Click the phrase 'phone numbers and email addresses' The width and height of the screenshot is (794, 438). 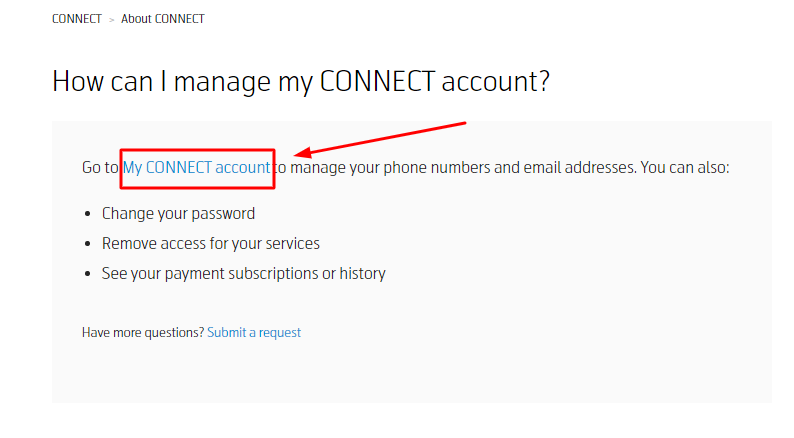point(508,168)
